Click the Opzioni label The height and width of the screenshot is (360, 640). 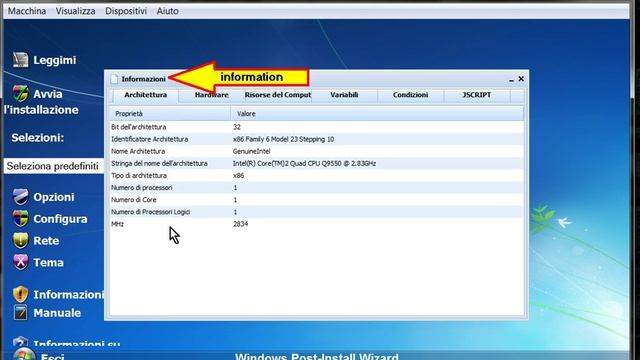pyautogui.click(x=54, y=197)
